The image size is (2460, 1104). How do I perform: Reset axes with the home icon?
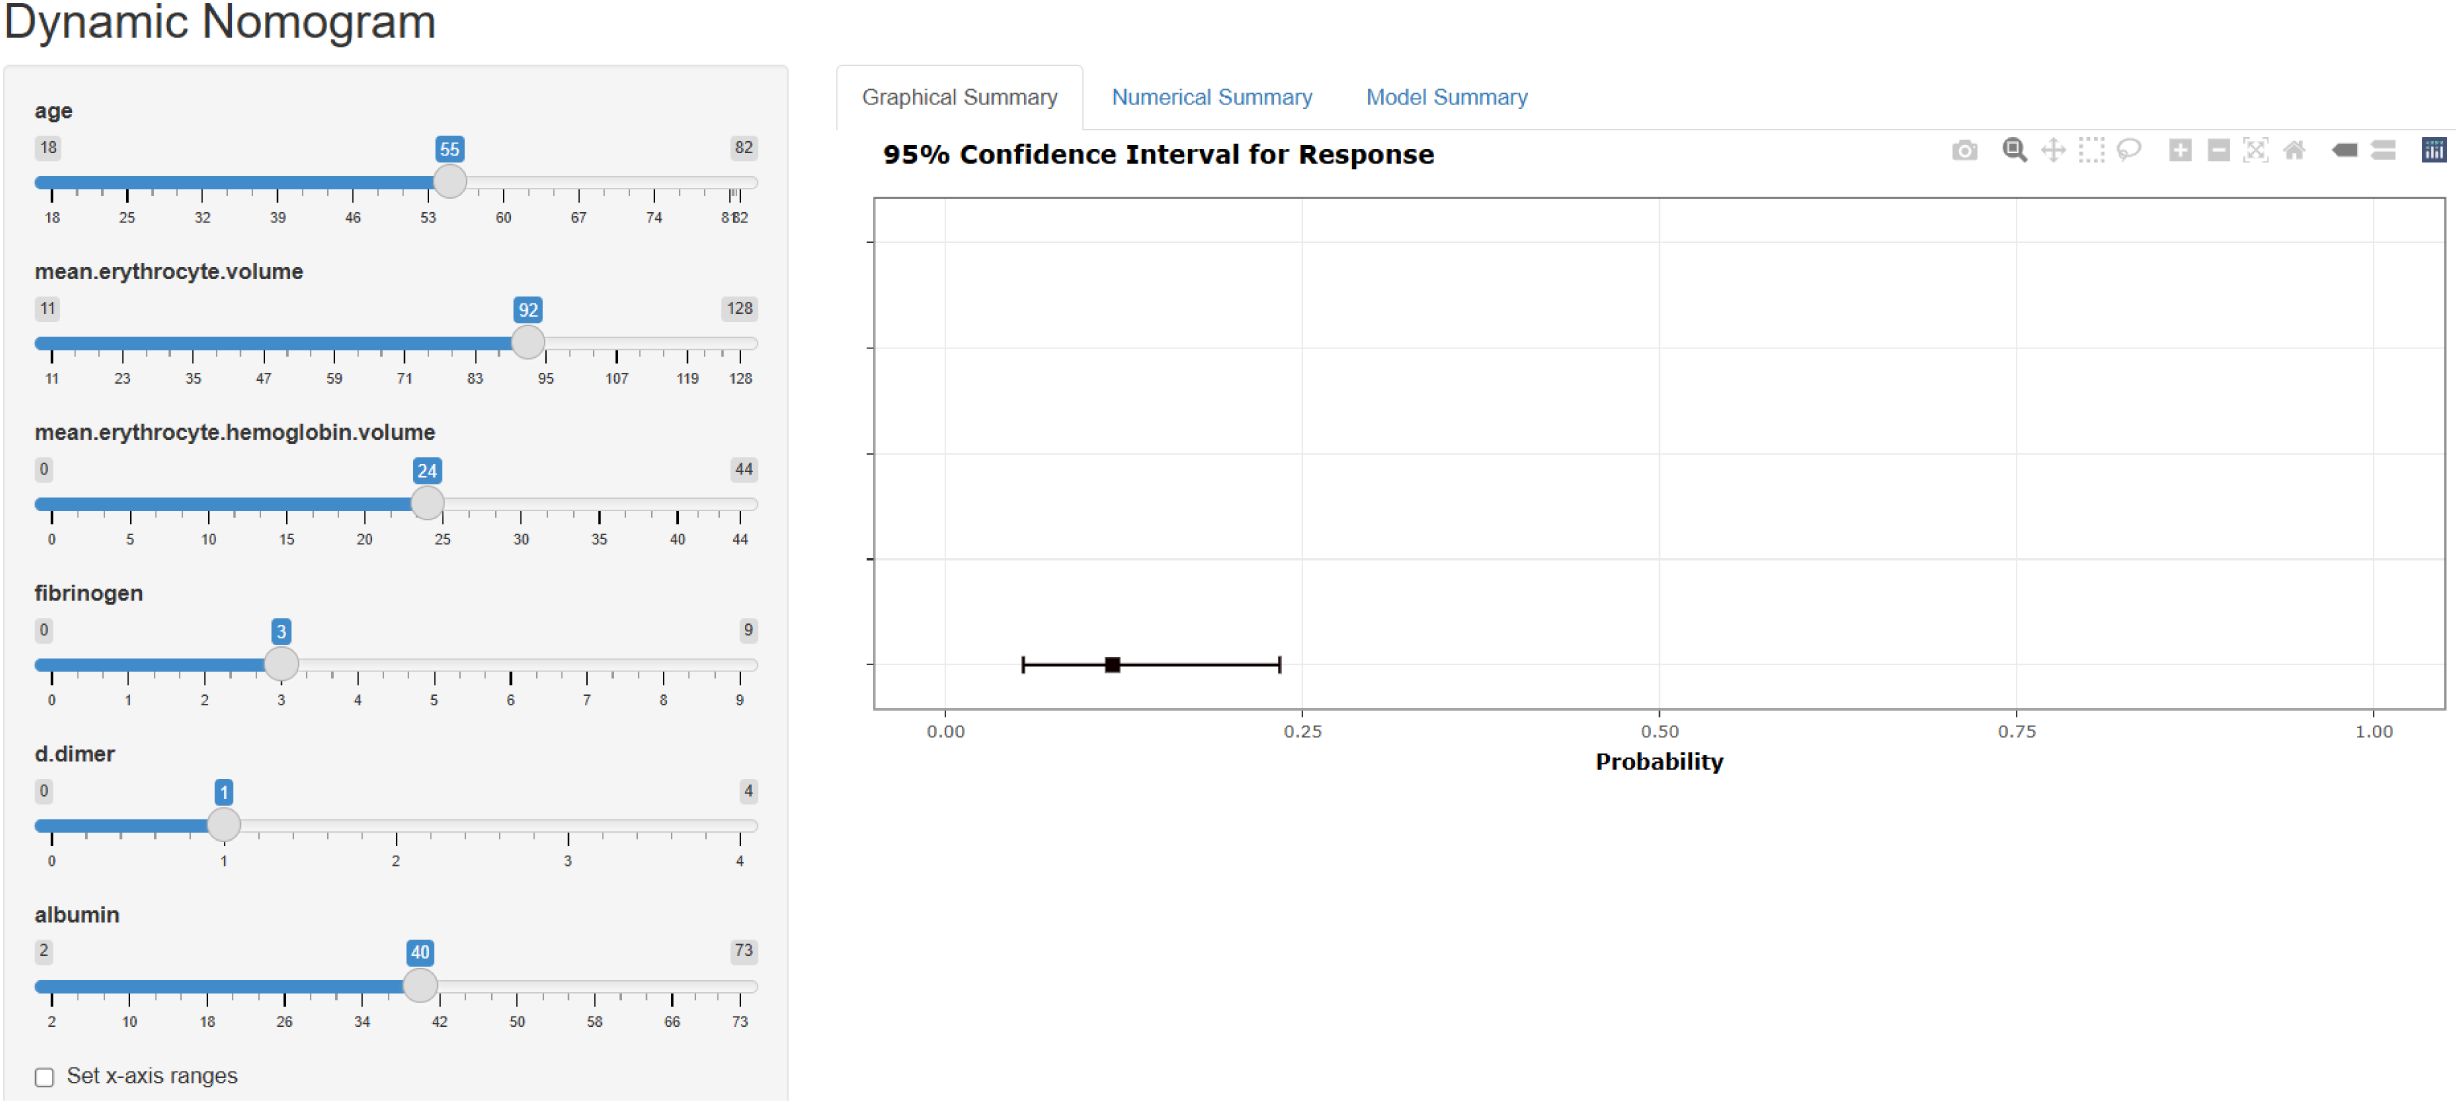coord(2294,151)
